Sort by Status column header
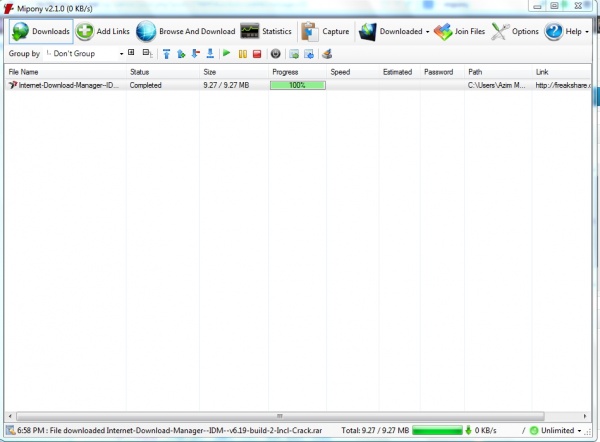This screenshot has height=442, width=600. coord(163,72)
